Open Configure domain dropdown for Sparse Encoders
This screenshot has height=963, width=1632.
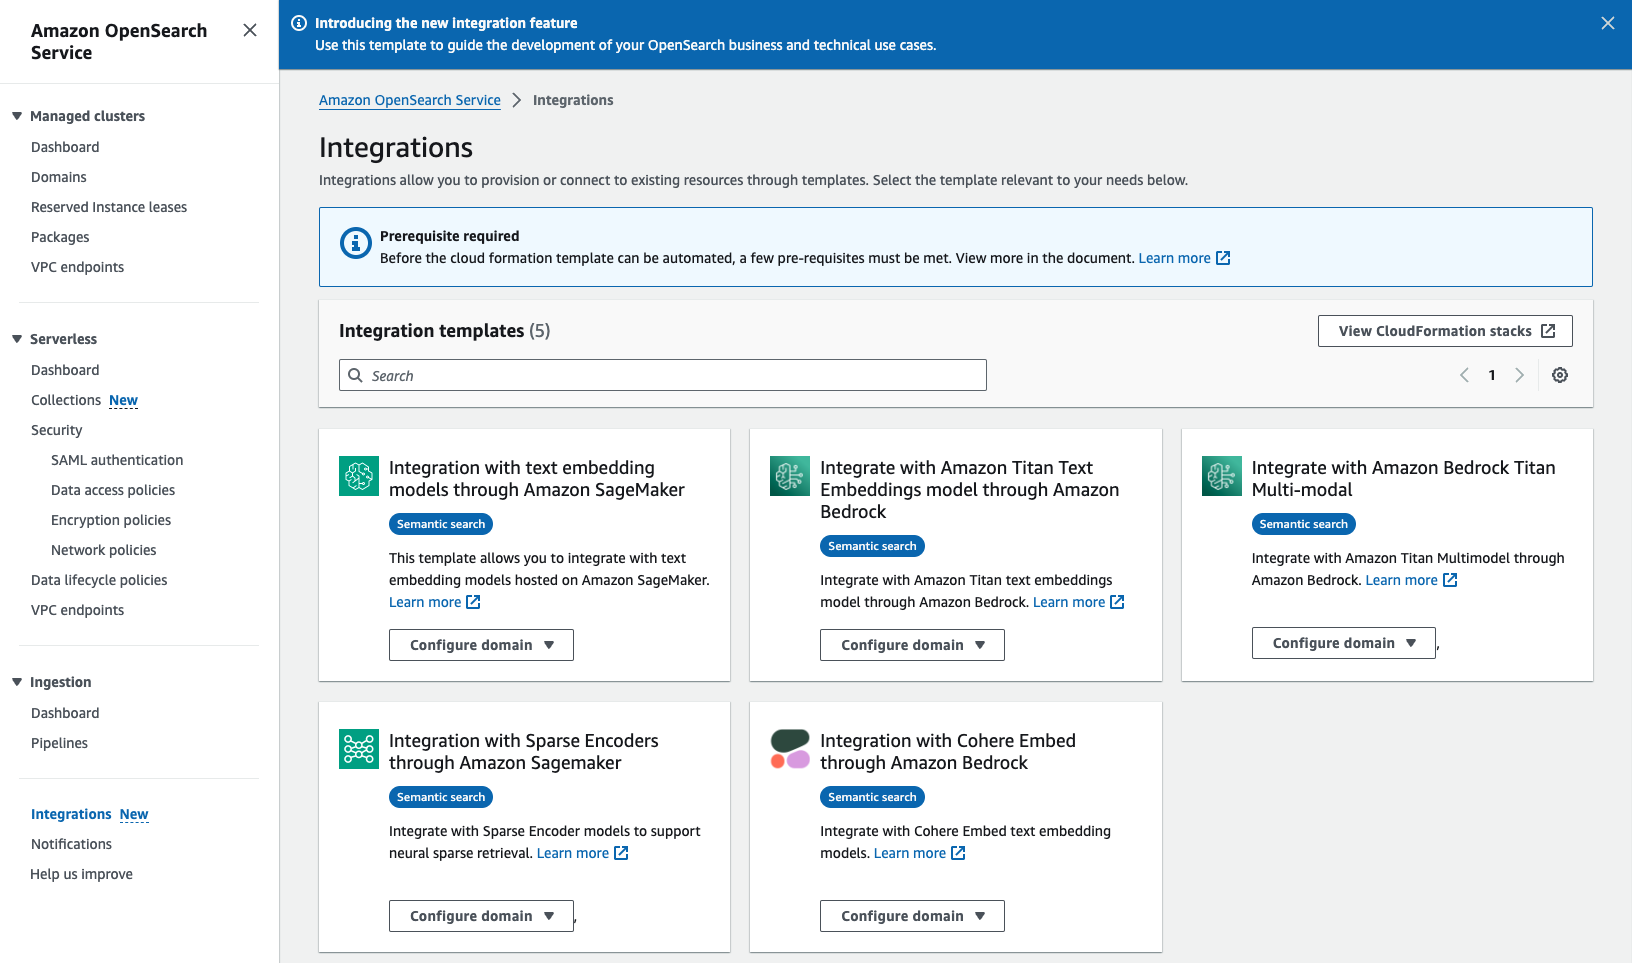pos(481,916)
